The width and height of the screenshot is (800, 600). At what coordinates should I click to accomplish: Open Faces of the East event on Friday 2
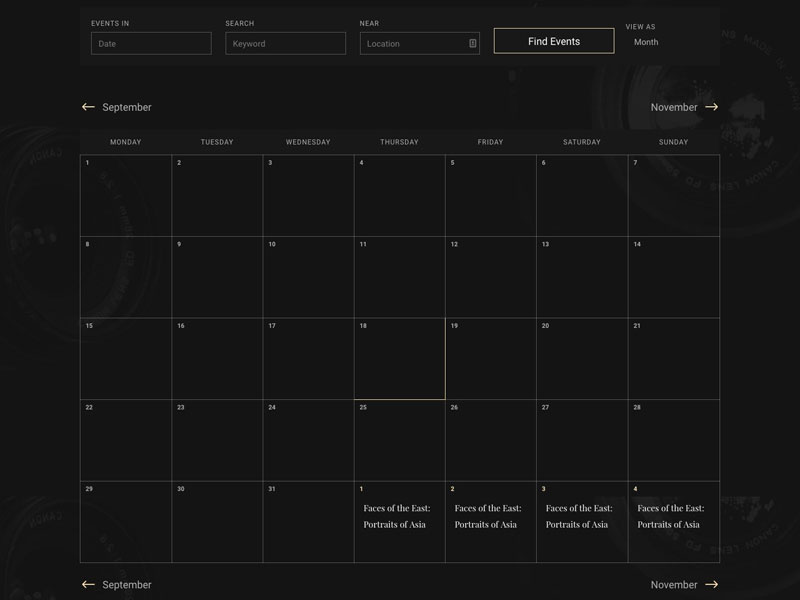click(488, 516)
